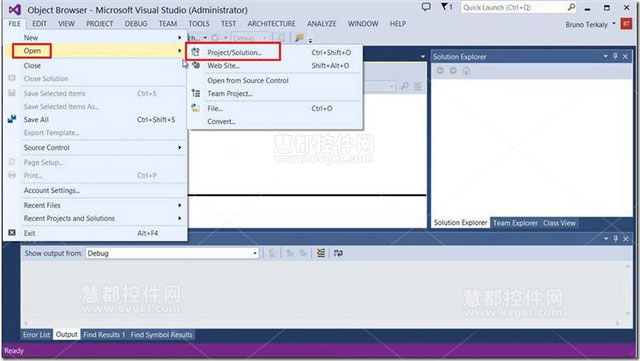The width and height of the screenshot is (640, 361).
Task: Toggle auto-hide pin on Output panel
Action: point(616,238)
